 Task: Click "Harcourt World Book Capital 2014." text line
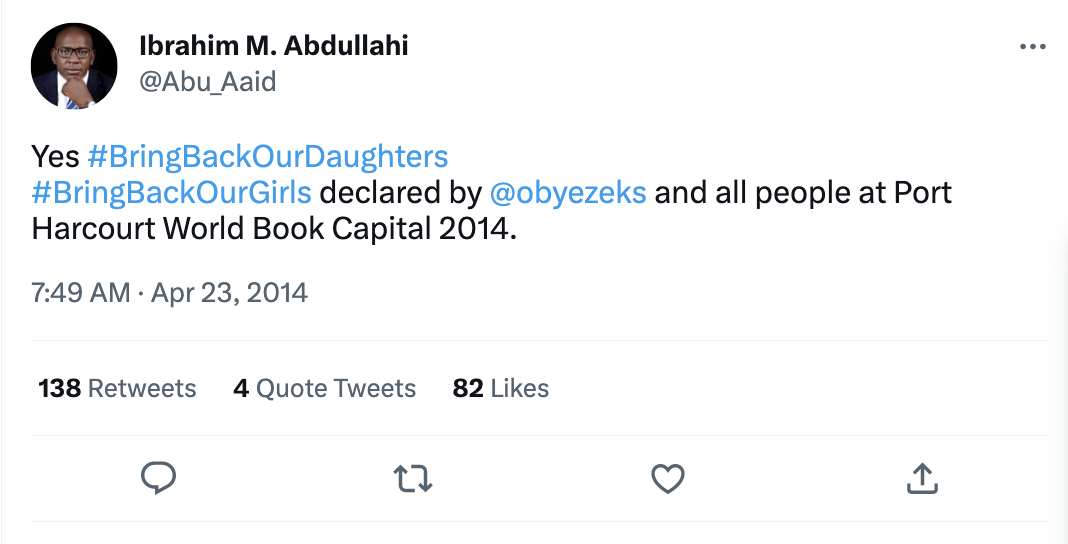[275, 228]
